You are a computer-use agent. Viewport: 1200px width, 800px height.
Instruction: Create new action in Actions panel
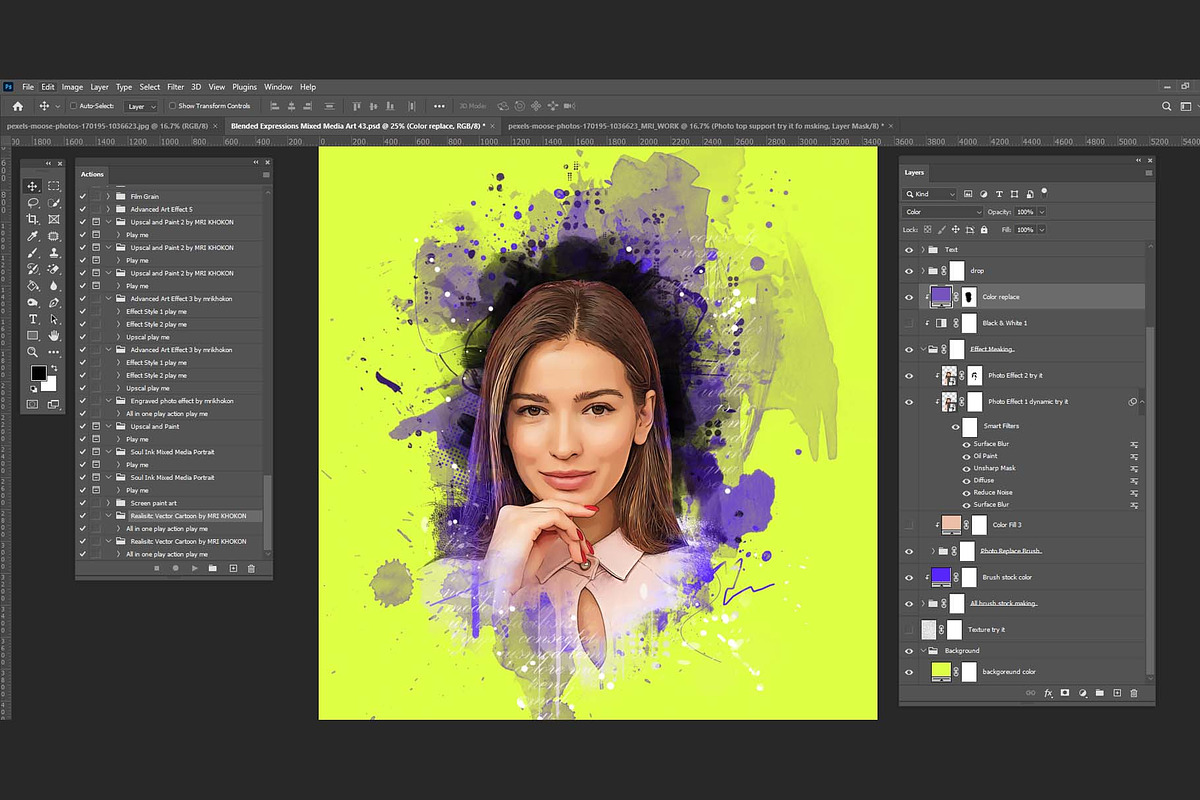pyautogui.click(x=233, y=568)
